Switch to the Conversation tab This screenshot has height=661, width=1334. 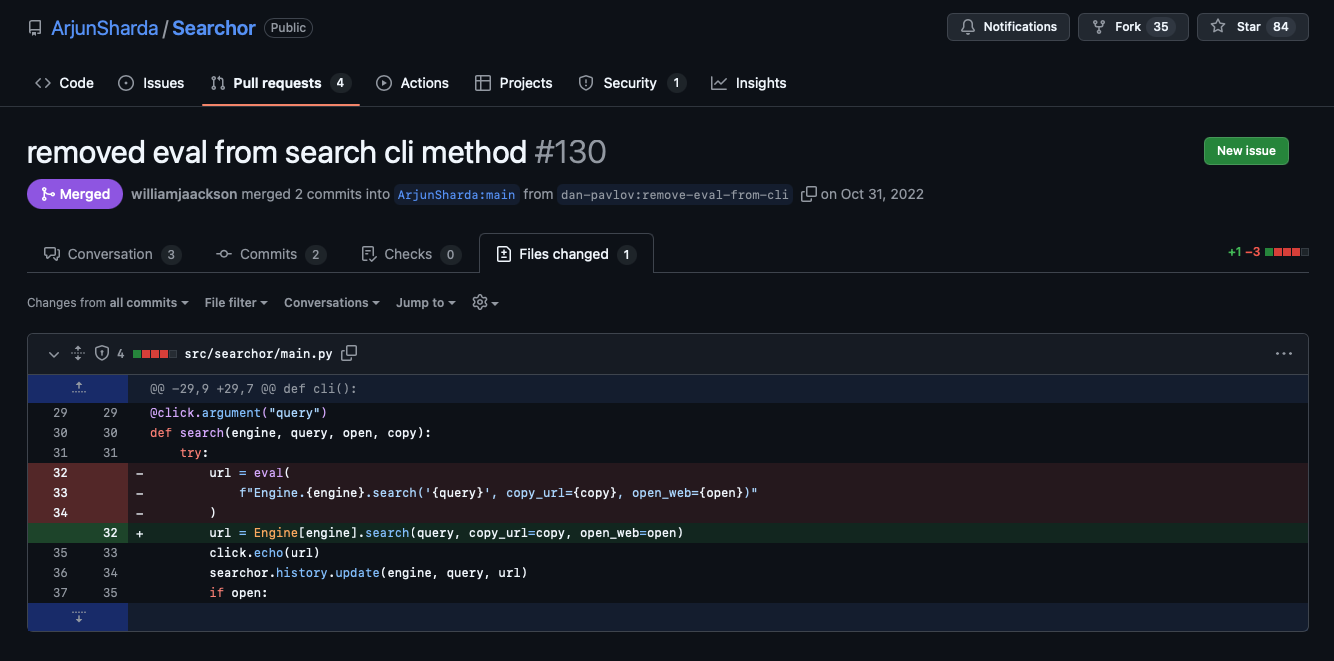click(111, 254)
